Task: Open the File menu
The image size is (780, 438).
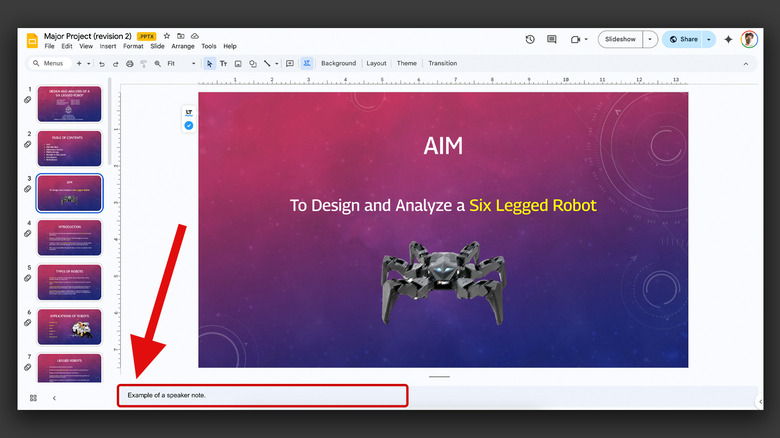Action: (49, 46)
